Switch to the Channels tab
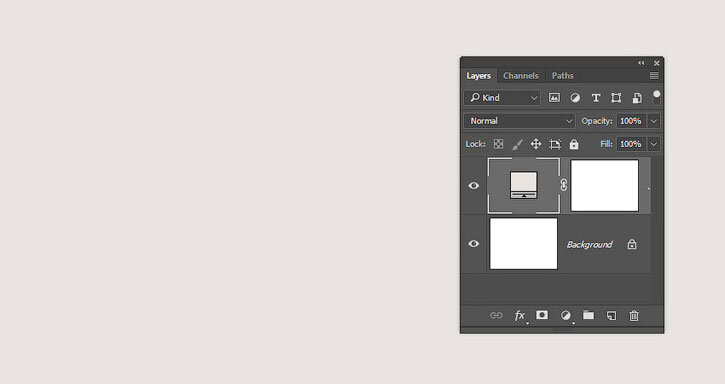This screenshot has height=384, width=725. (521, 75)
